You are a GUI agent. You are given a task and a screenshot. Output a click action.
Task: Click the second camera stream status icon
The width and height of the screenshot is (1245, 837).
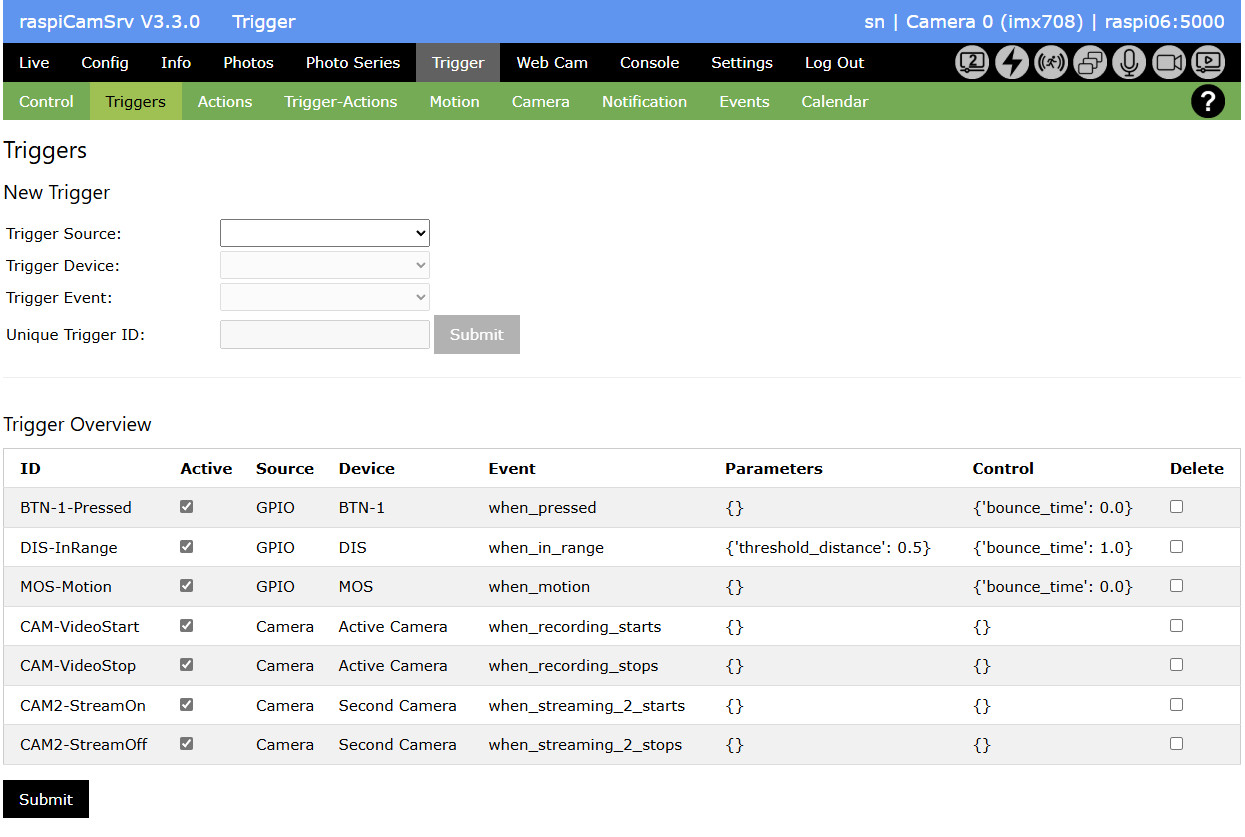coord(972,63)
